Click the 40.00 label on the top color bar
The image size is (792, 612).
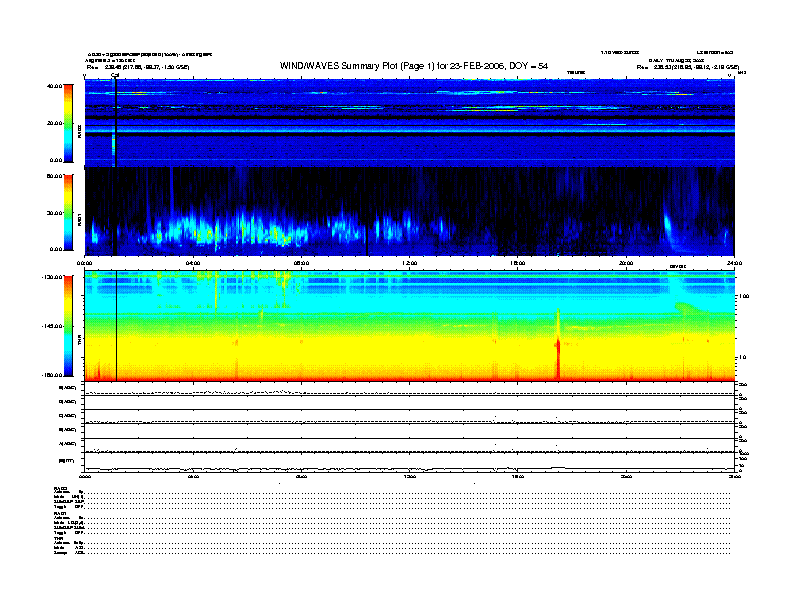pyautogui.click(x=55, y=86)
